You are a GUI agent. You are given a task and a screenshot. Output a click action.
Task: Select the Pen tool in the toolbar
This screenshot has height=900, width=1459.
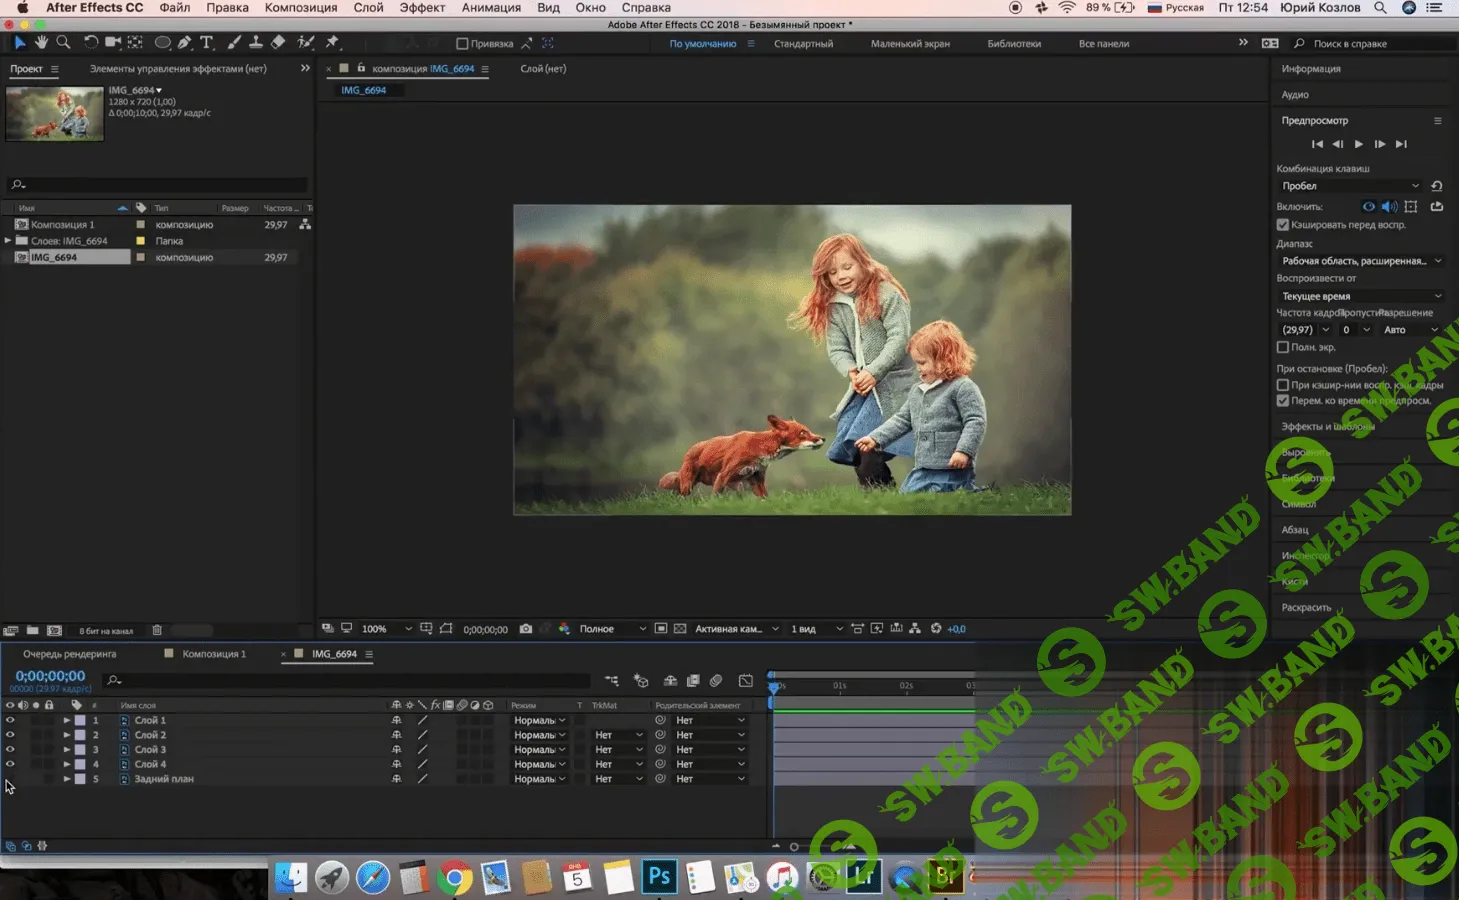(x=185, y=43)
